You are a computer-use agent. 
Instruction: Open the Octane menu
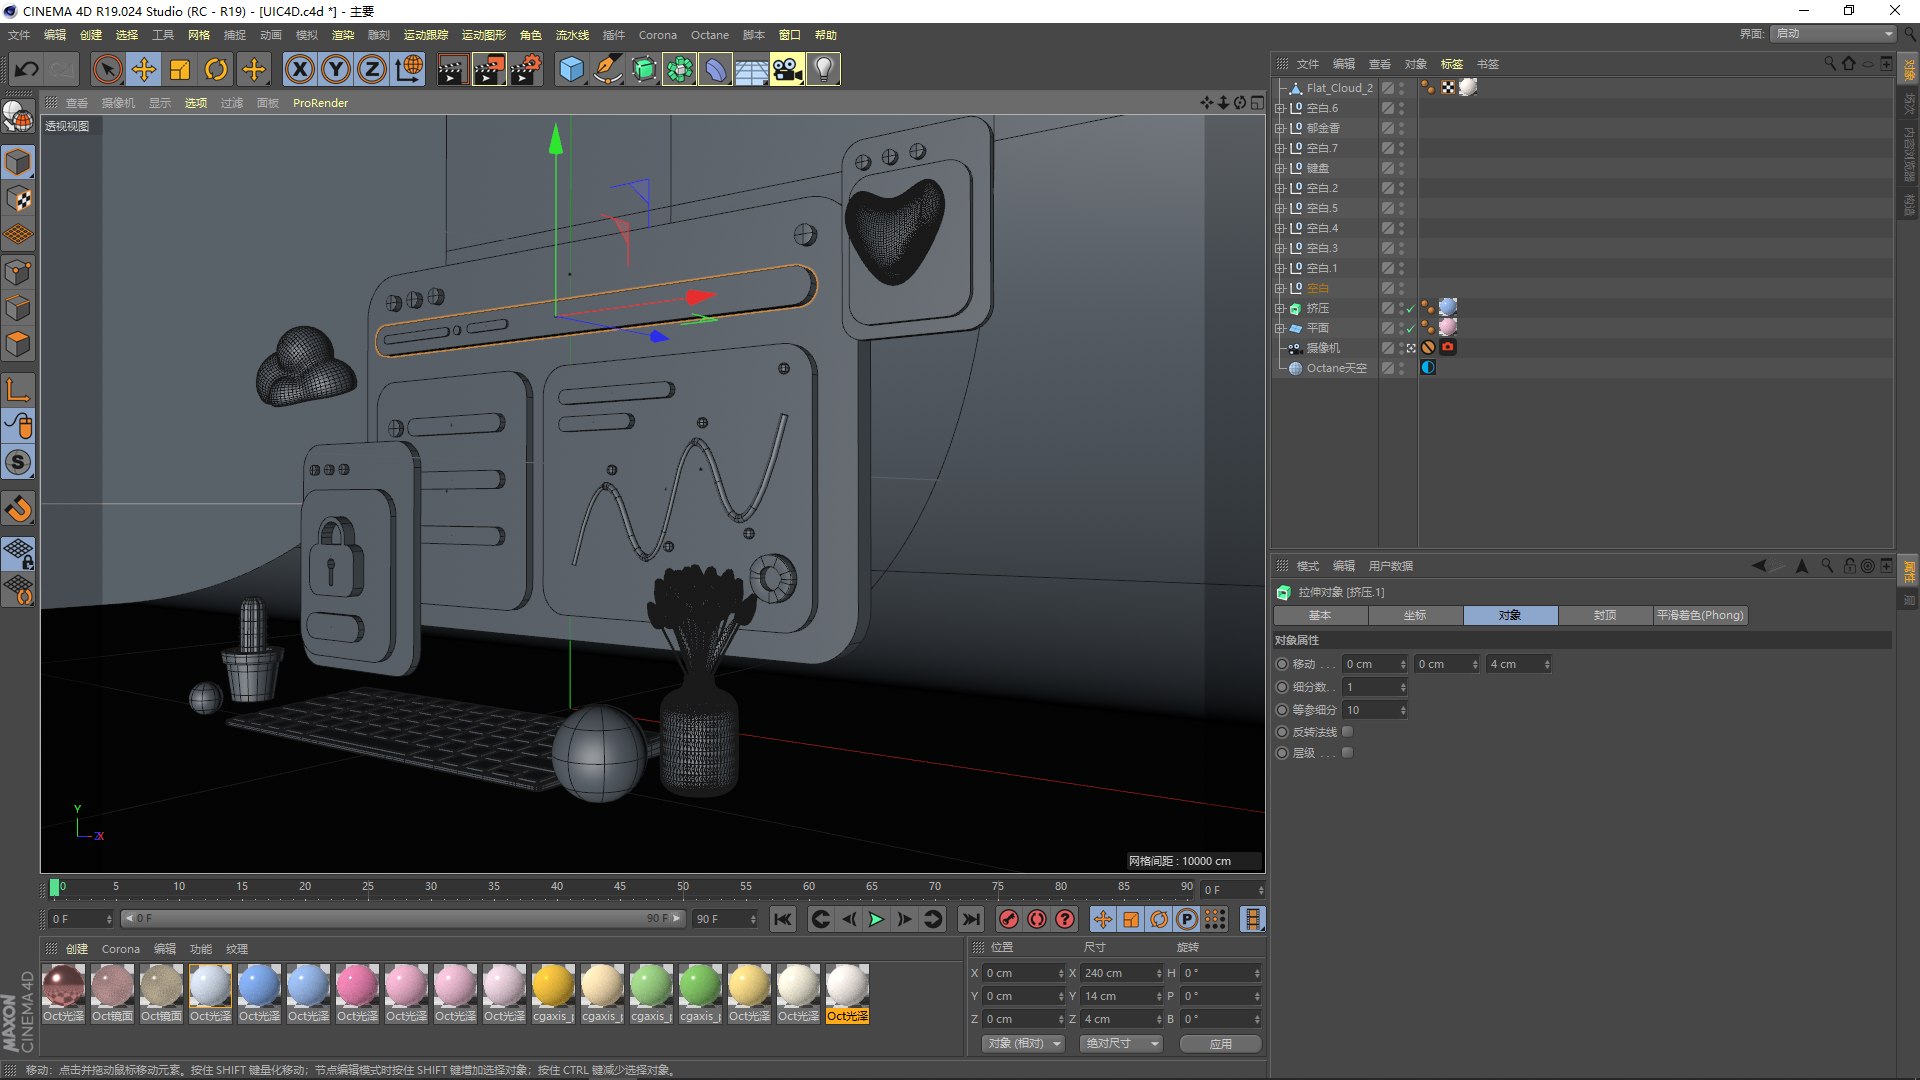click(x=709, y=35)
